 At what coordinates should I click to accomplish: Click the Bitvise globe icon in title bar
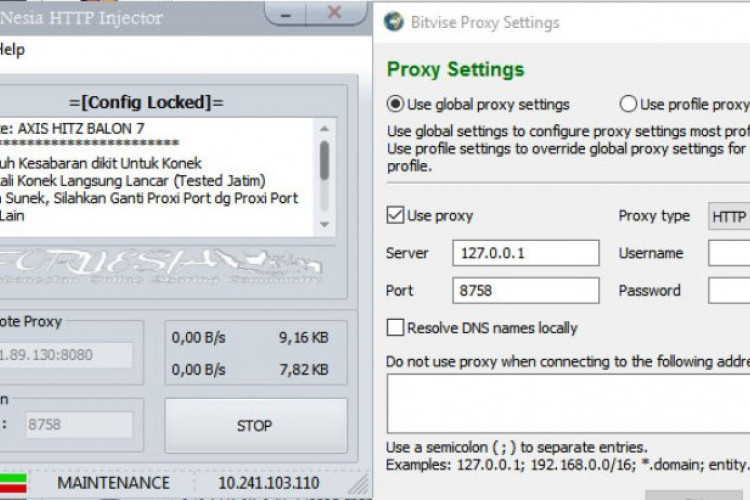[394, 22]
